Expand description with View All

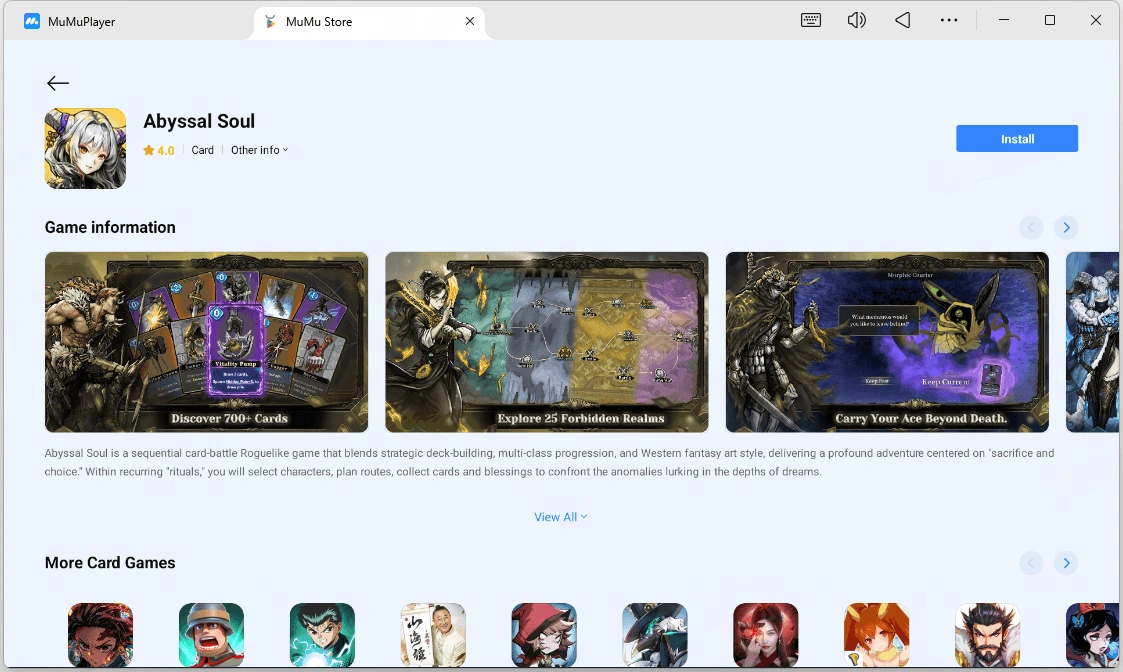[x=561, y=517]
